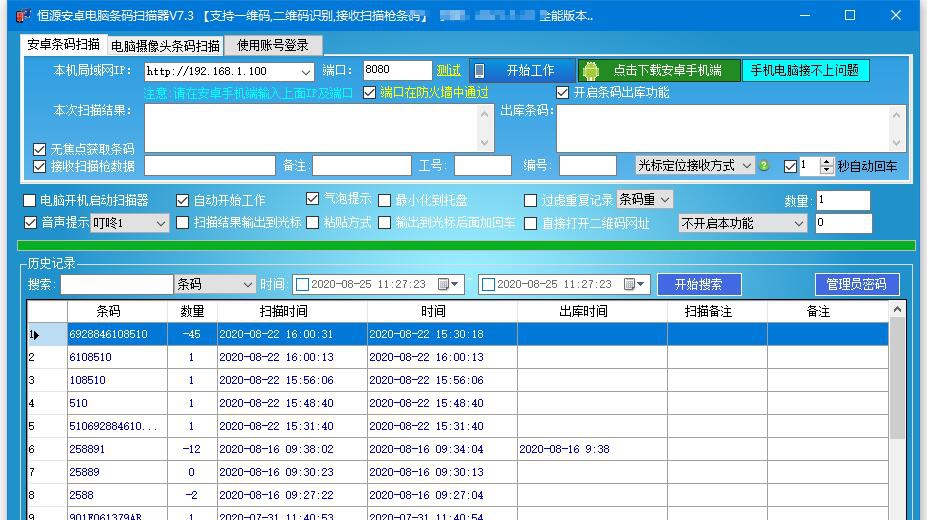The width and height of the screenshot is (927, 520).
Task: Toggle 接收扫描枪数据 checkbox
Action: coord(39,167)
